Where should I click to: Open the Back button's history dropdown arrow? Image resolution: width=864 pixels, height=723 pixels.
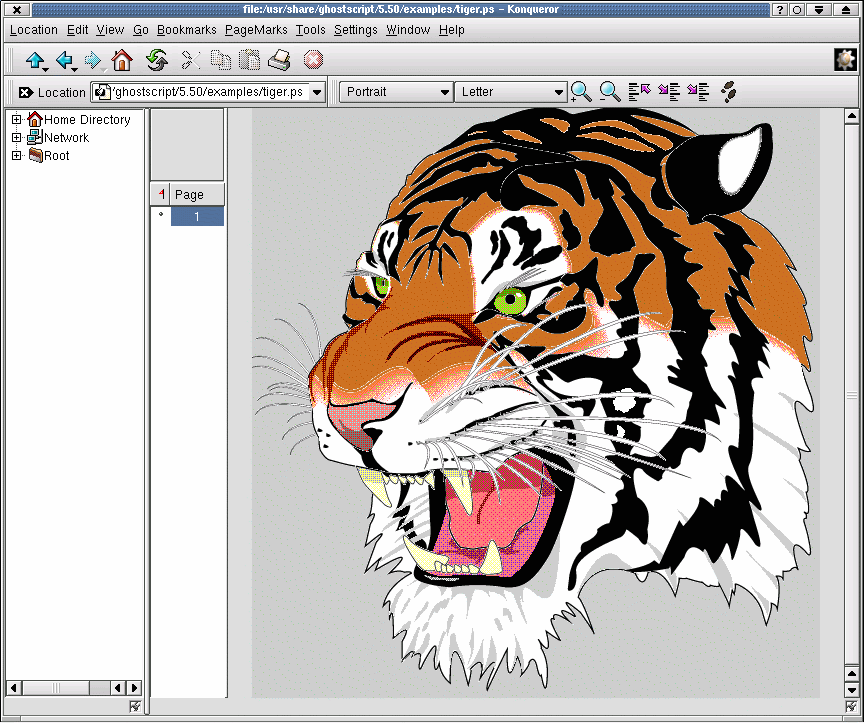click(74, 69)
